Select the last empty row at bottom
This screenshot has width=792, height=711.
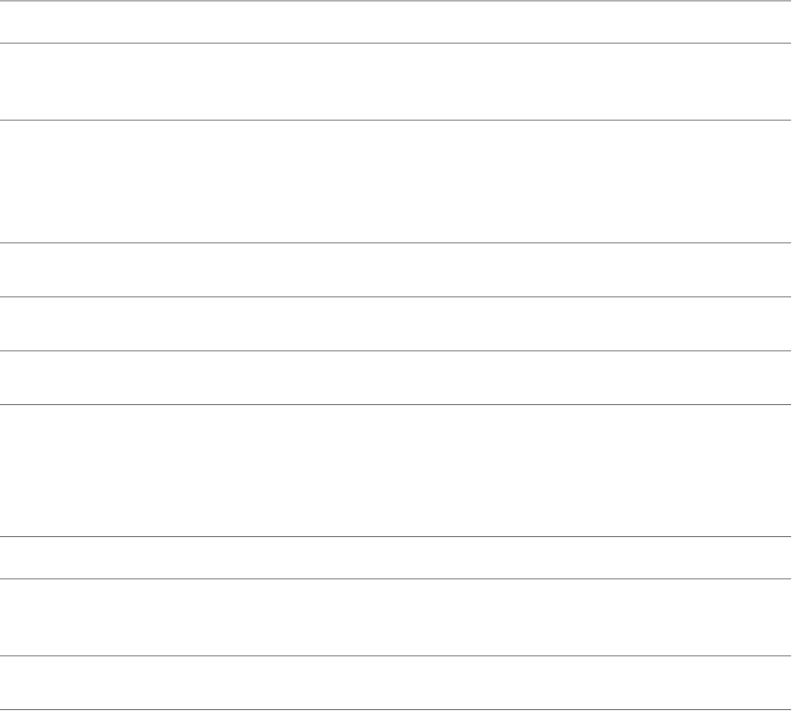[x=396, y=682]
